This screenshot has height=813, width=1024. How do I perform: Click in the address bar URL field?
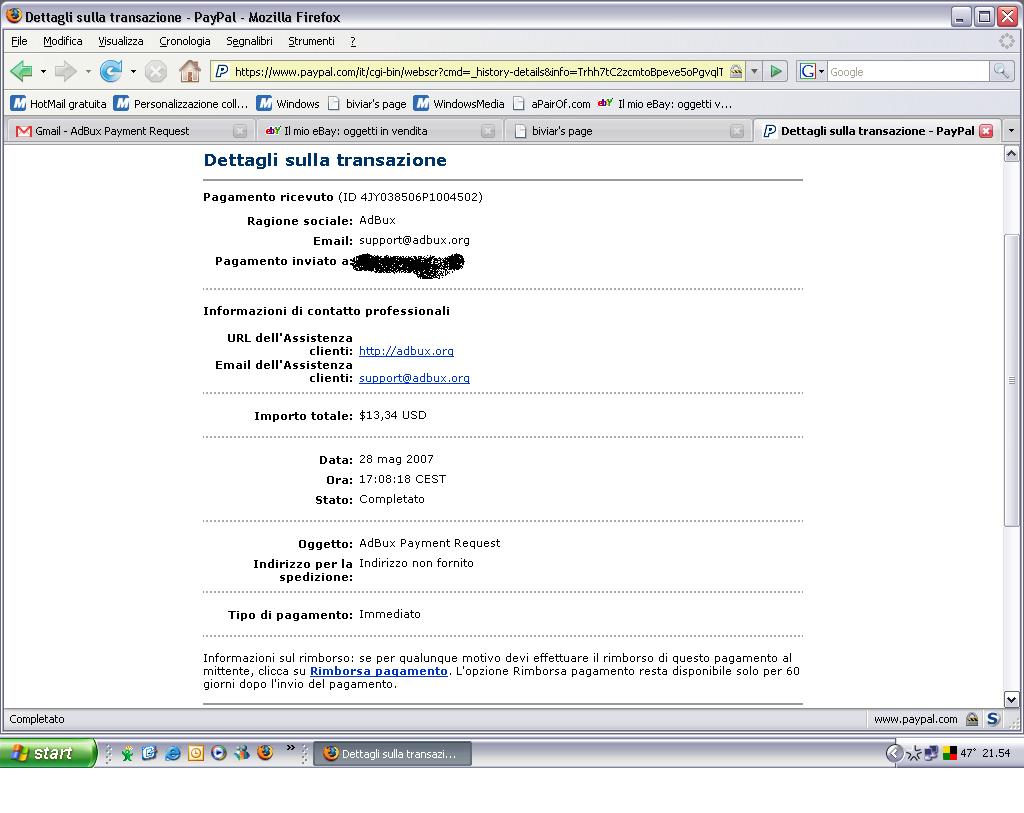coord(478,71)
